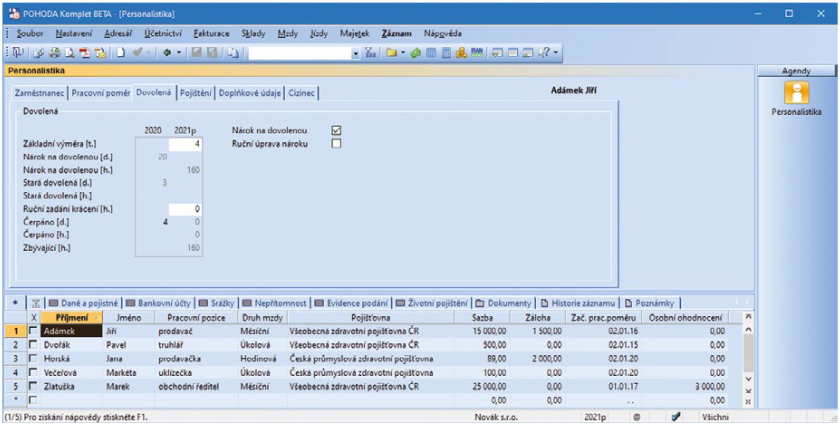
Task: Tick the row checkbox for Dvořák
Action: pyautogui.click(x=32, y=343)
